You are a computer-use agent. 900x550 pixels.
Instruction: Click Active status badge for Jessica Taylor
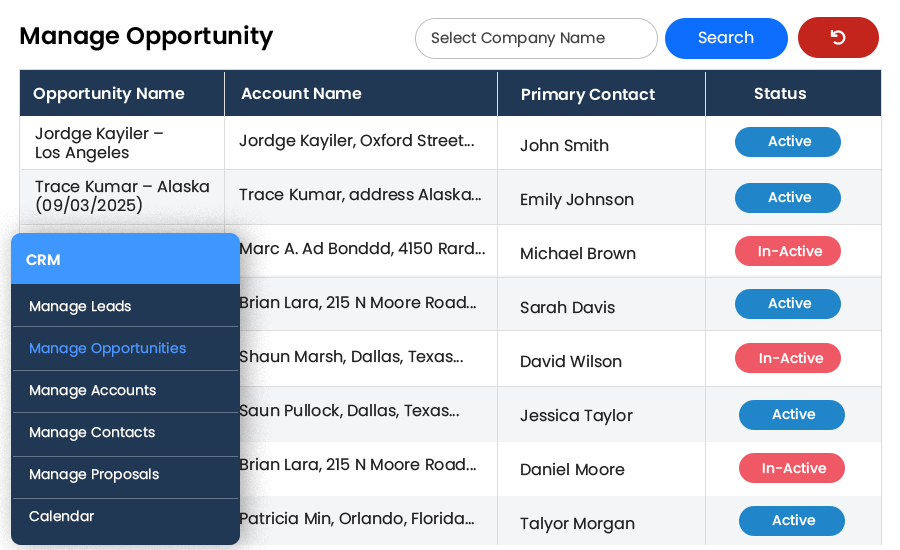coord(792,415)
